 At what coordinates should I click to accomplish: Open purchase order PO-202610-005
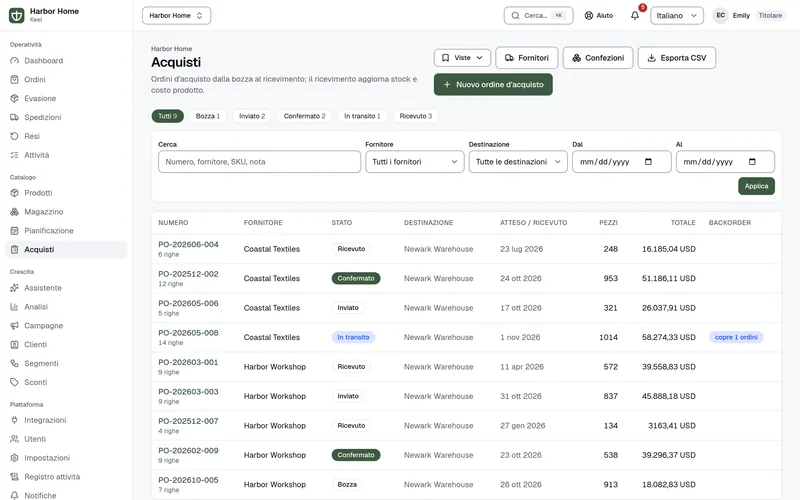[188, 480]
